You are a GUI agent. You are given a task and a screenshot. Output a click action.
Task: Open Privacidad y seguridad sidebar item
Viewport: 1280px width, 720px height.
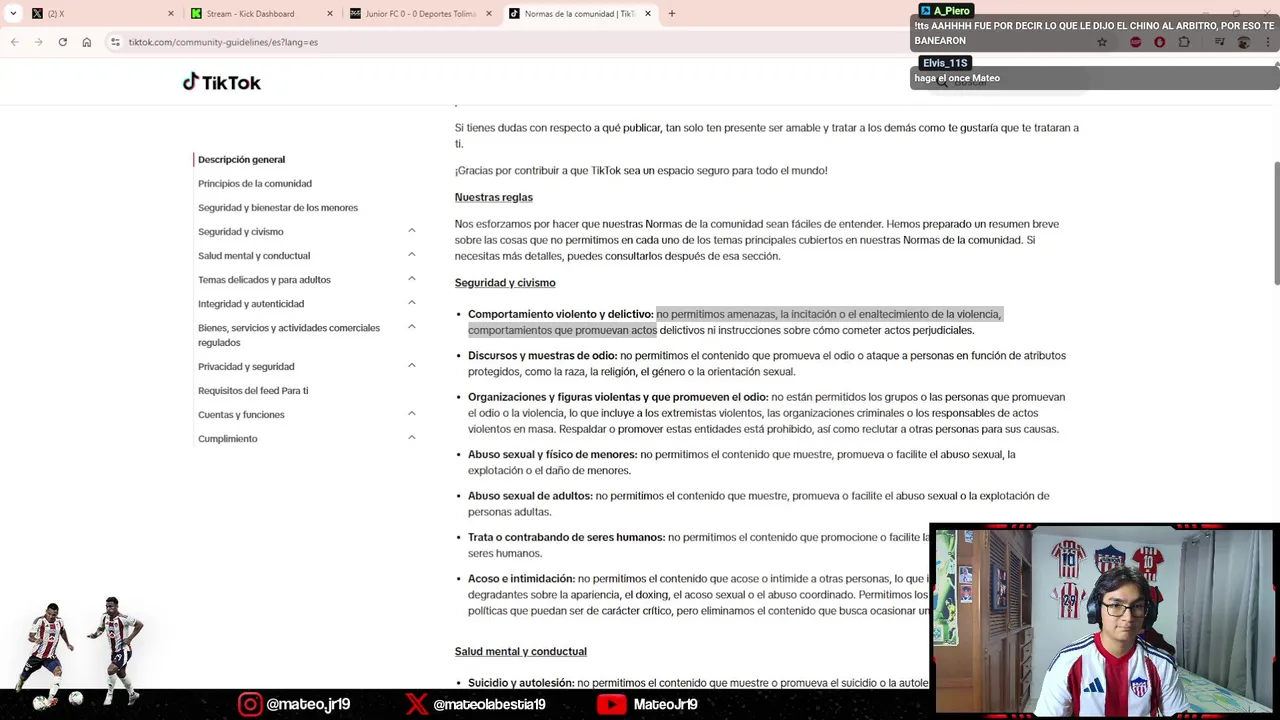[246, 366]
